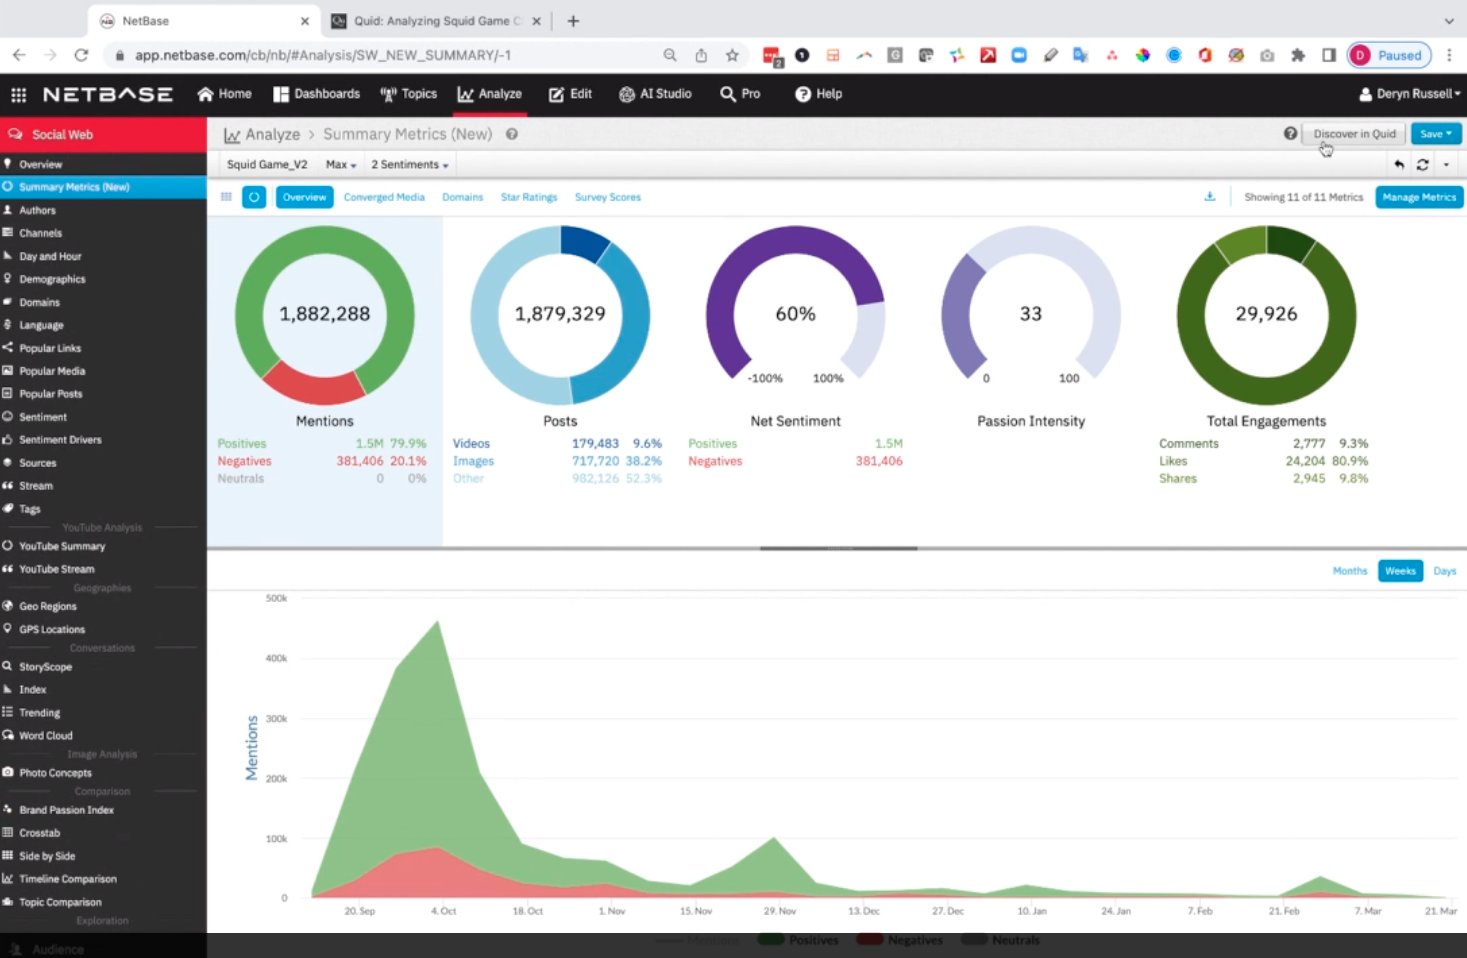Open the Max date range dropdown

tap(340, 163)
